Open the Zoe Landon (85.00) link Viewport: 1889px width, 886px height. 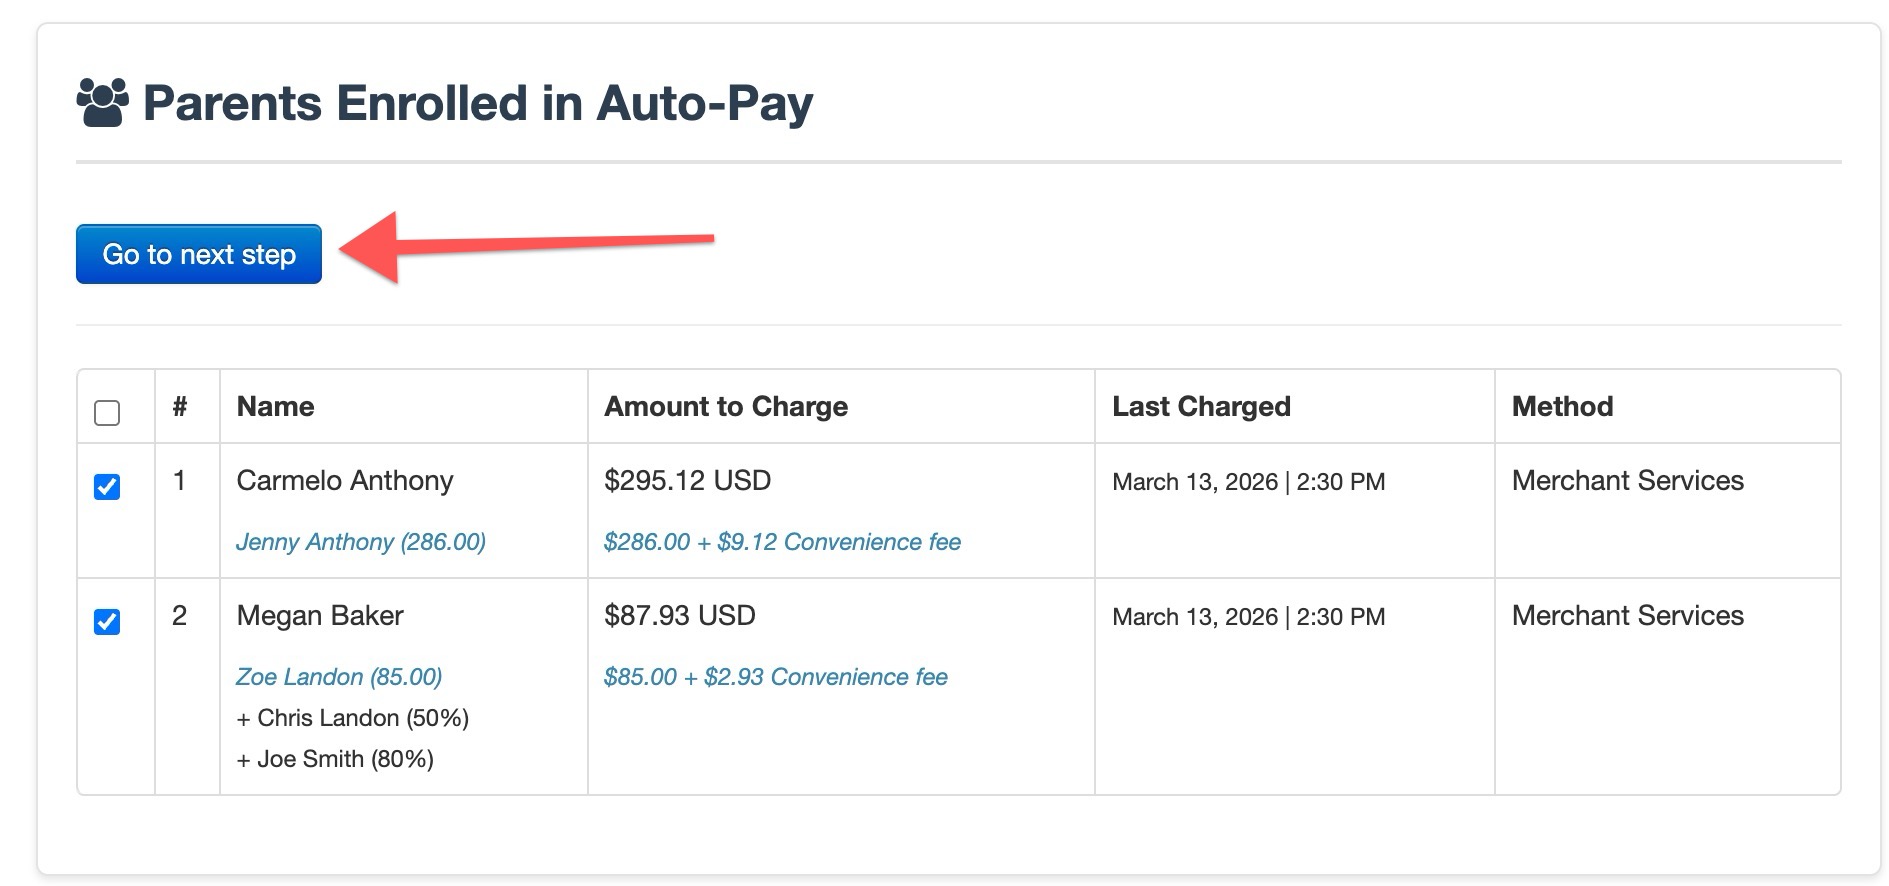click(x=339, y=677)
